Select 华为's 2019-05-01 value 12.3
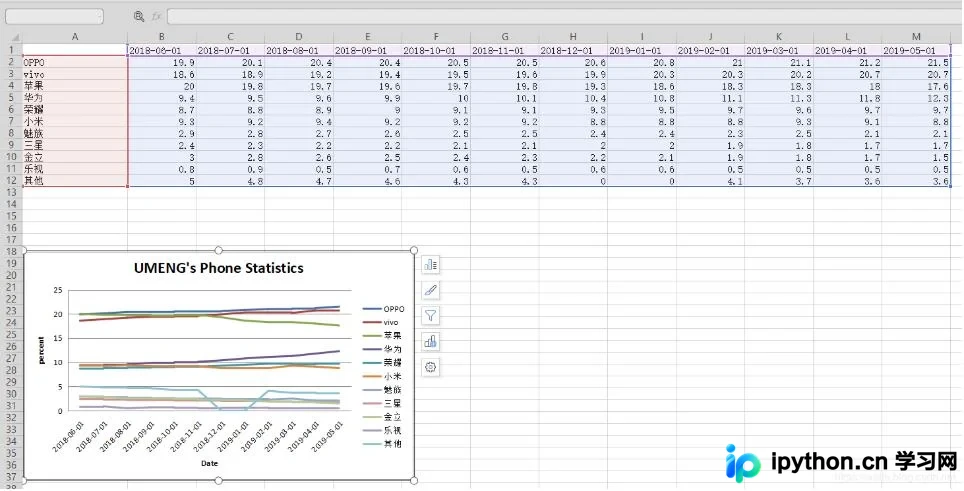 916,98
